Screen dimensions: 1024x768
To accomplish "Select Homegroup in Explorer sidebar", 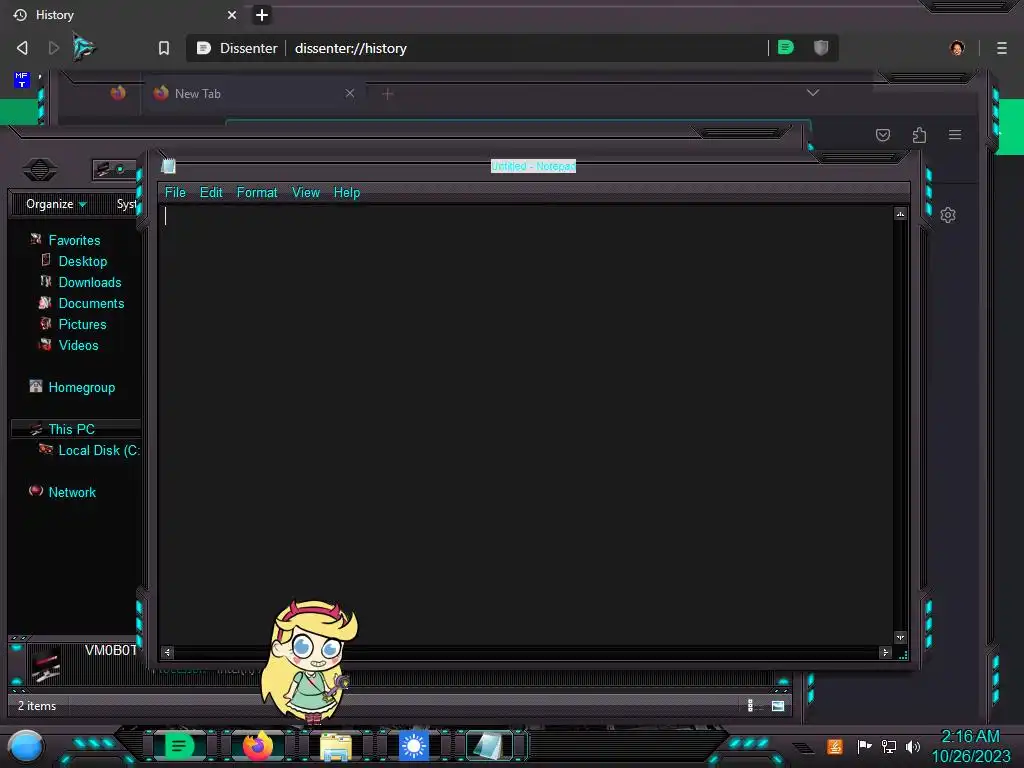I will pyautogui.click(x=81, y=387).
